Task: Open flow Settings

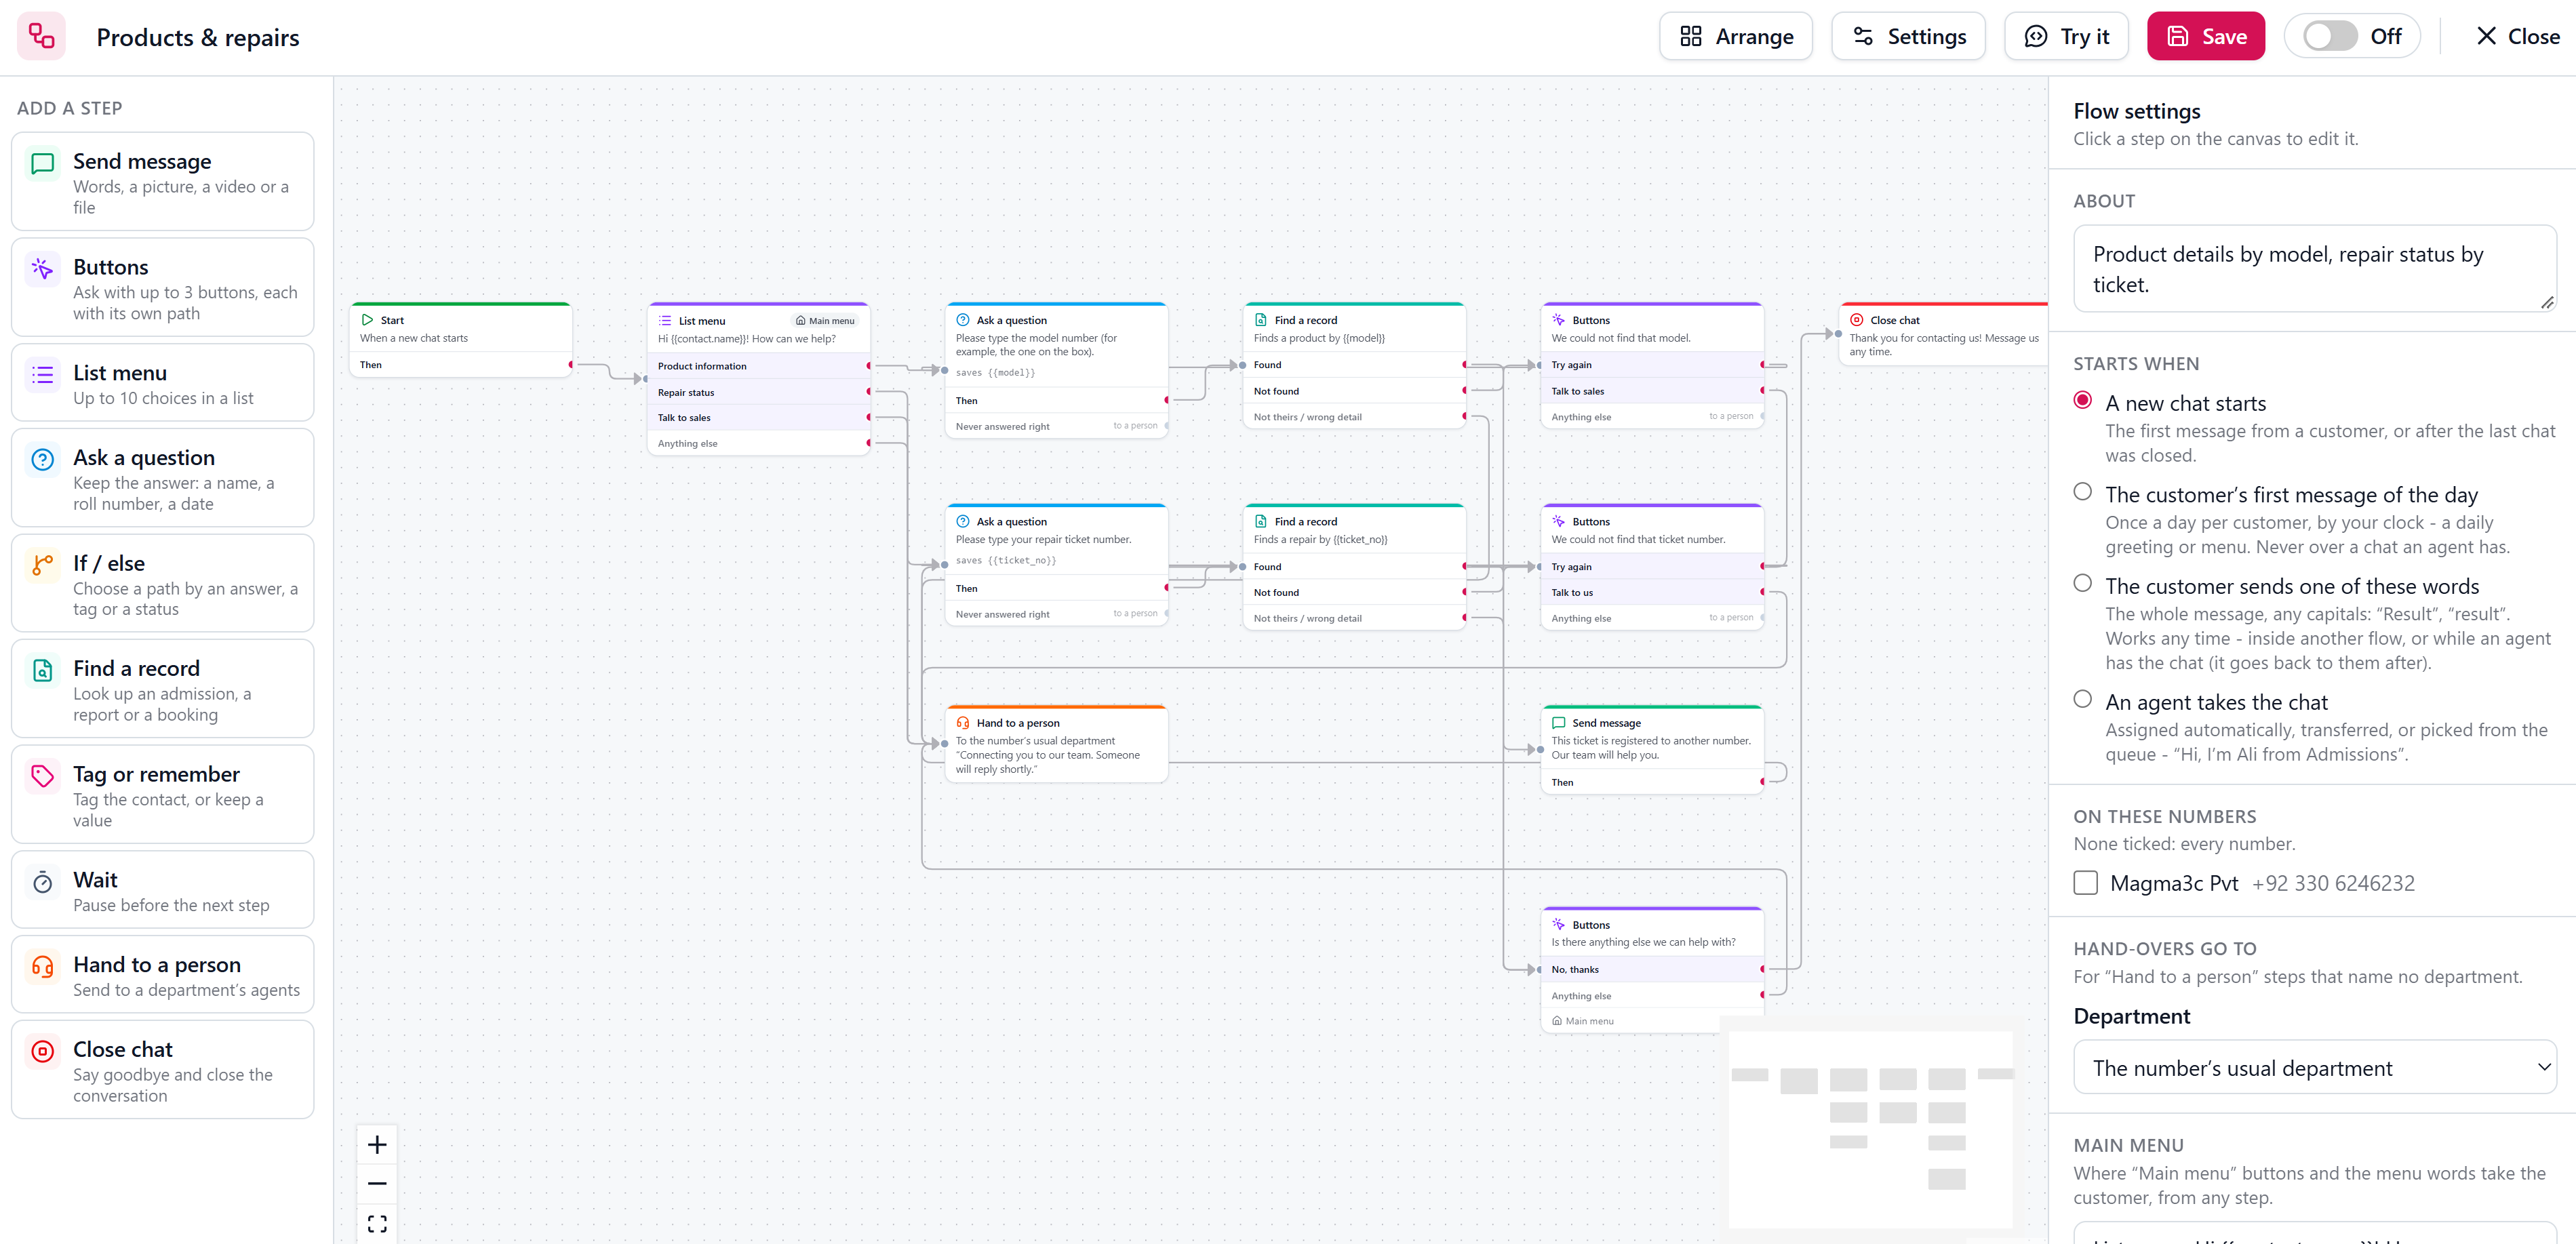Action: (1908, 36)
